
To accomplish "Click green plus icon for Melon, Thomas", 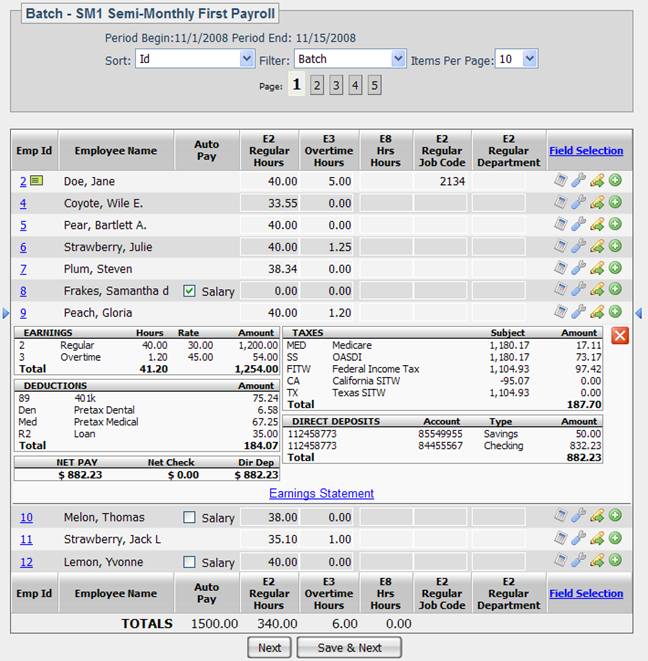I will click(615, 516).
